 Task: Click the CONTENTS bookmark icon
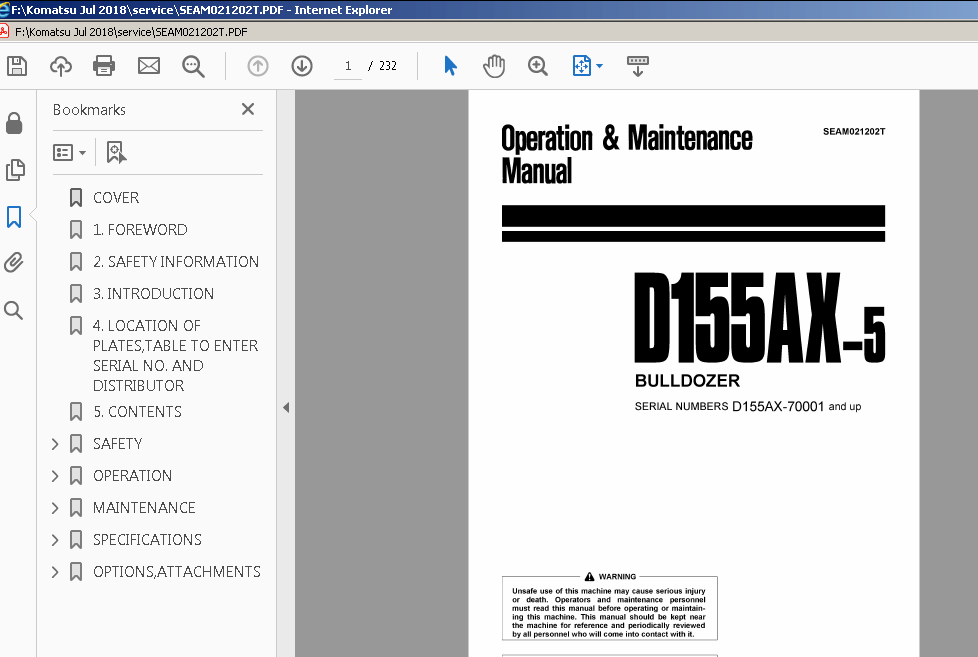tap(76, 412)
